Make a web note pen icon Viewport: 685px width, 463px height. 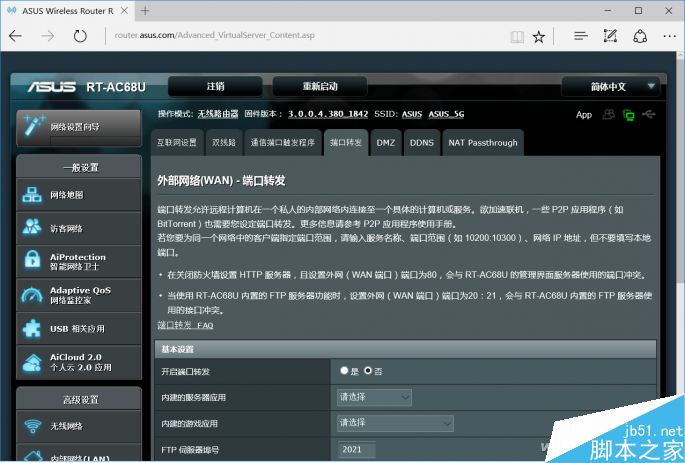click(610, 36)
